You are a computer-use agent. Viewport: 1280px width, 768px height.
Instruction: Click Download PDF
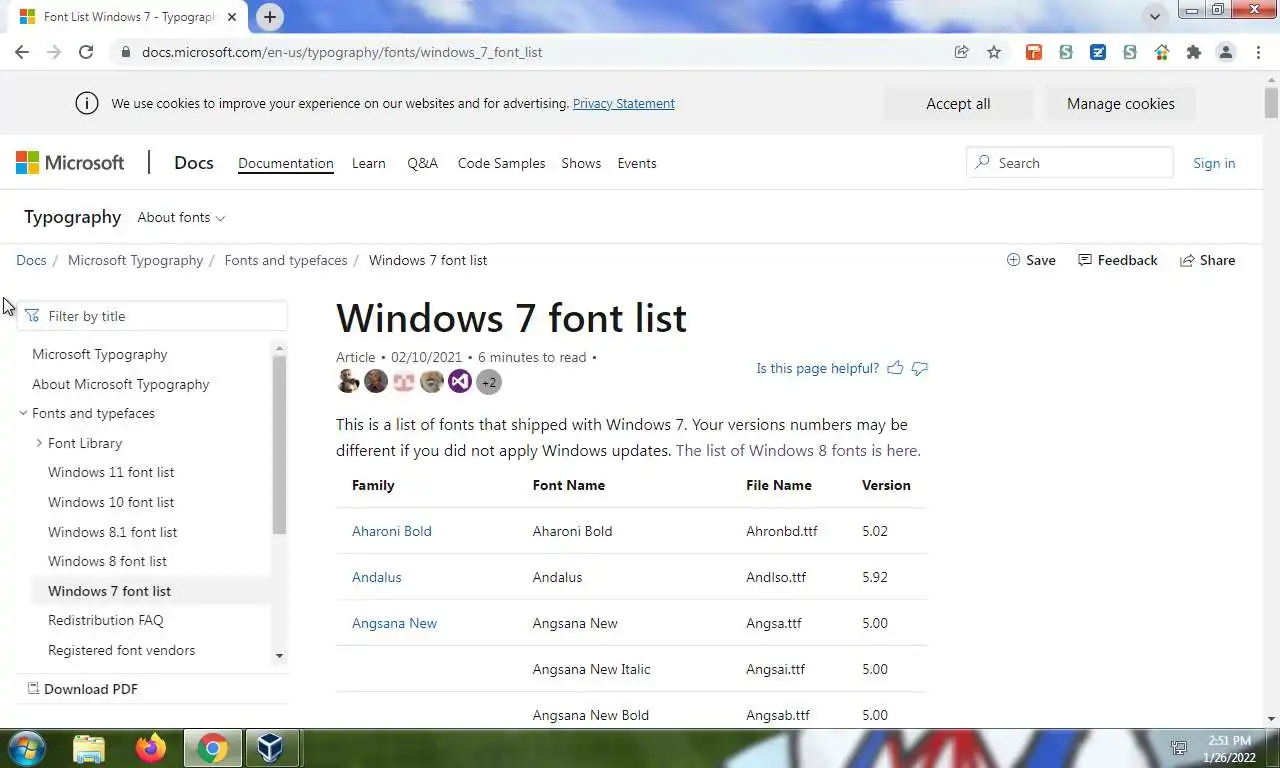[83, 689]
